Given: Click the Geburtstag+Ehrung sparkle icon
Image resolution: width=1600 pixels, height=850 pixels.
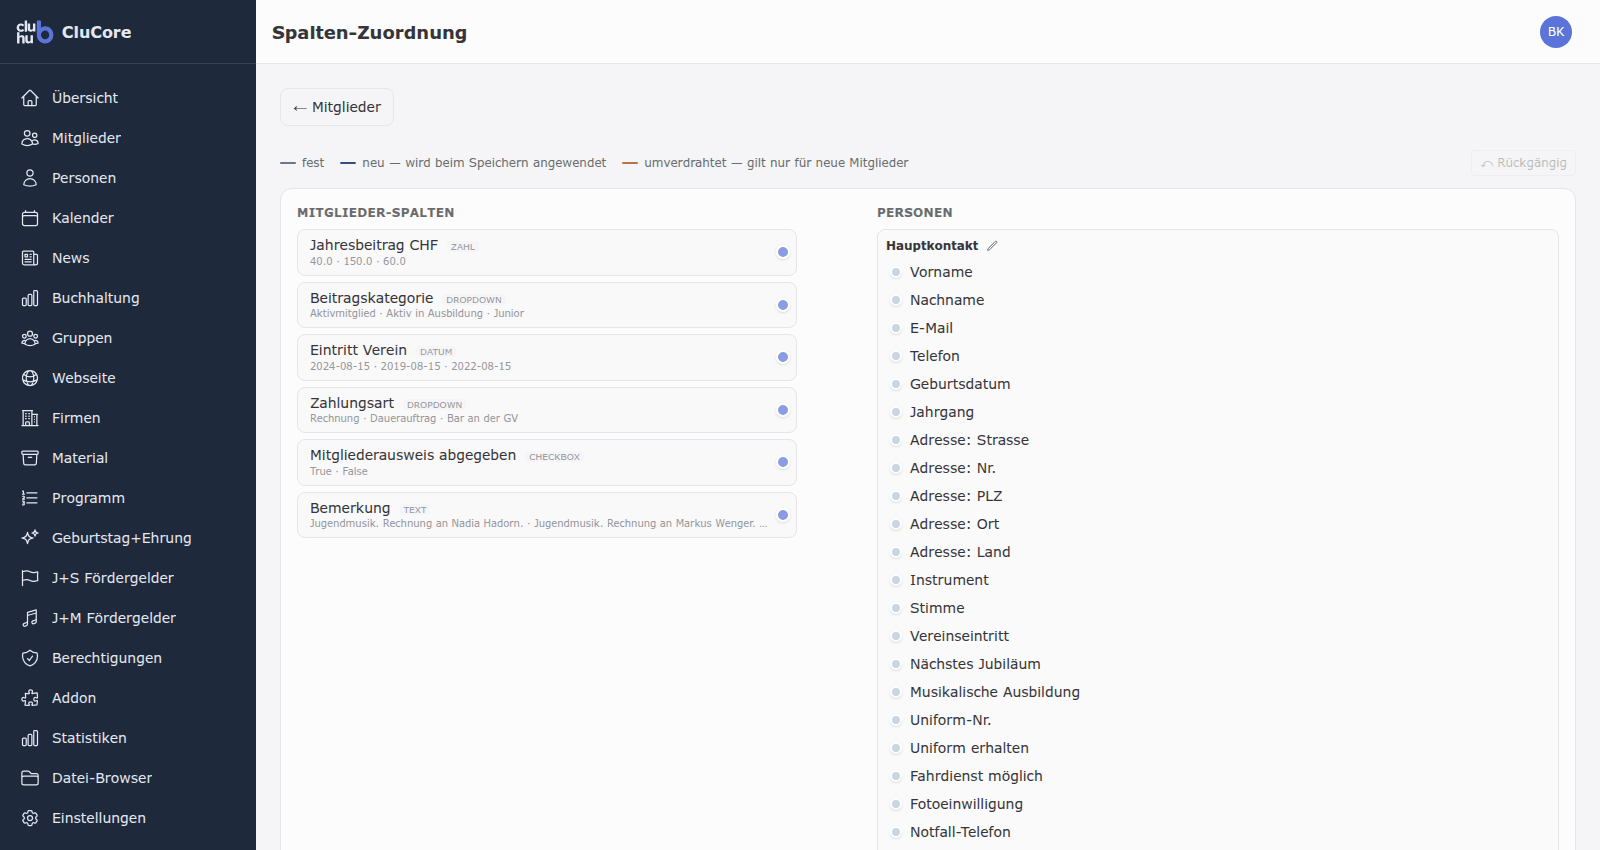Looking at the screenshot, I should coord(30,538).
